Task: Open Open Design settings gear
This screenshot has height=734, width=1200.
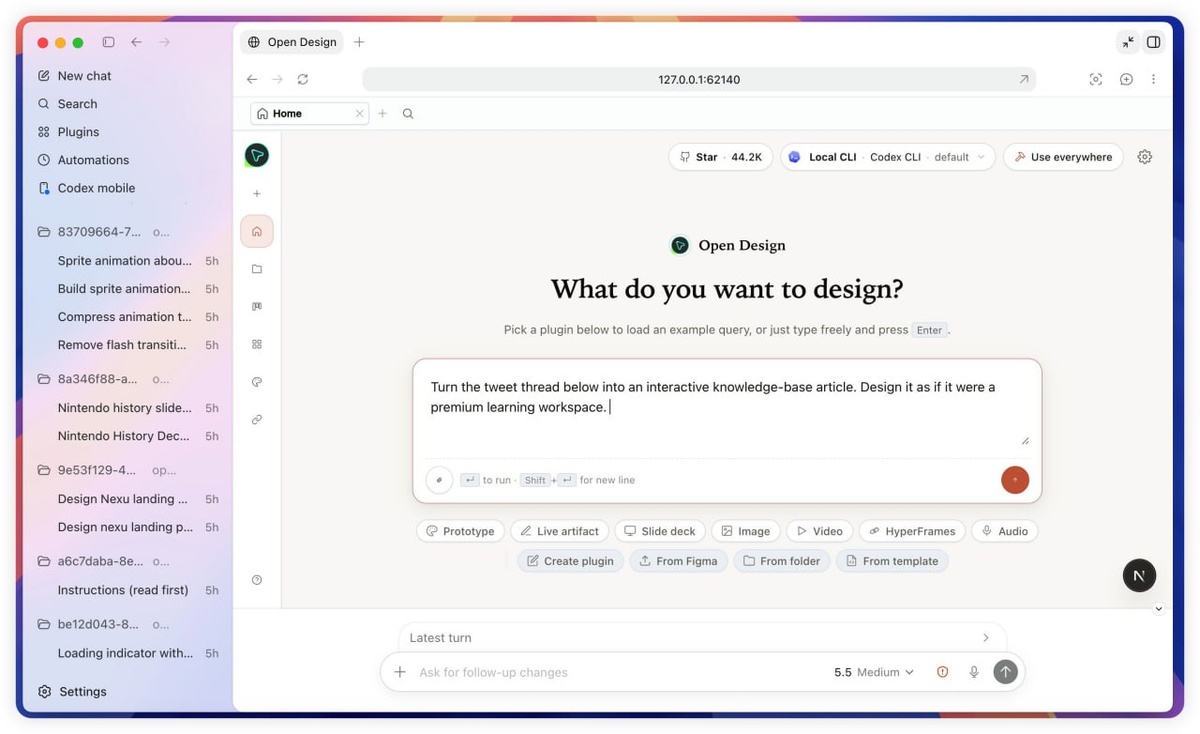Action: point(1145,157)
